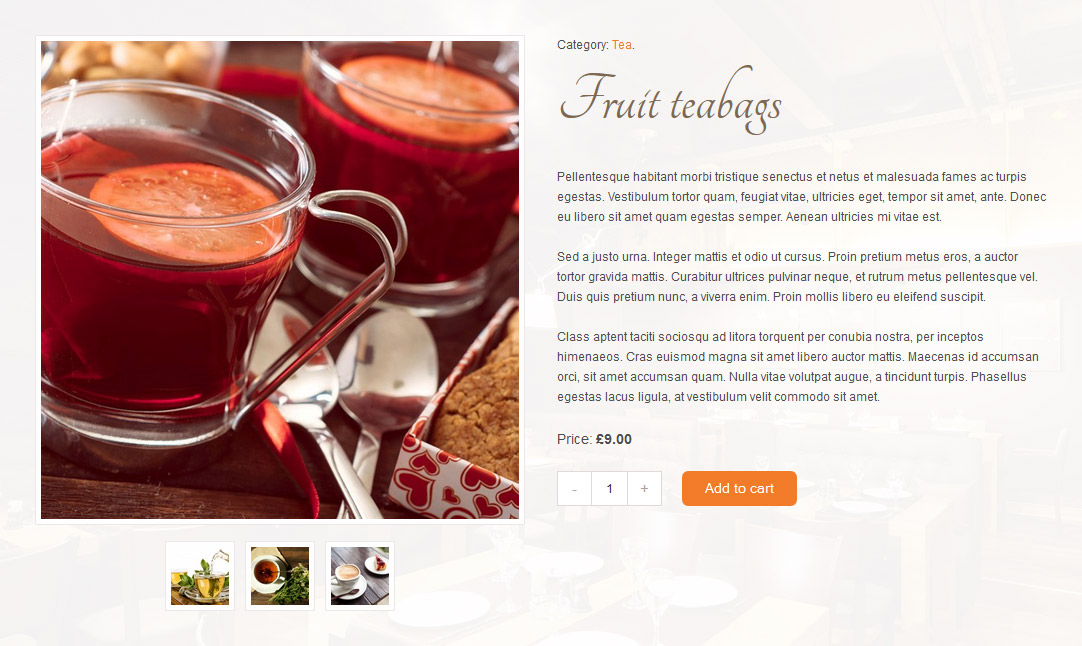
Task: Increase quantity with the plus button
Action: (x=645, y=489)
